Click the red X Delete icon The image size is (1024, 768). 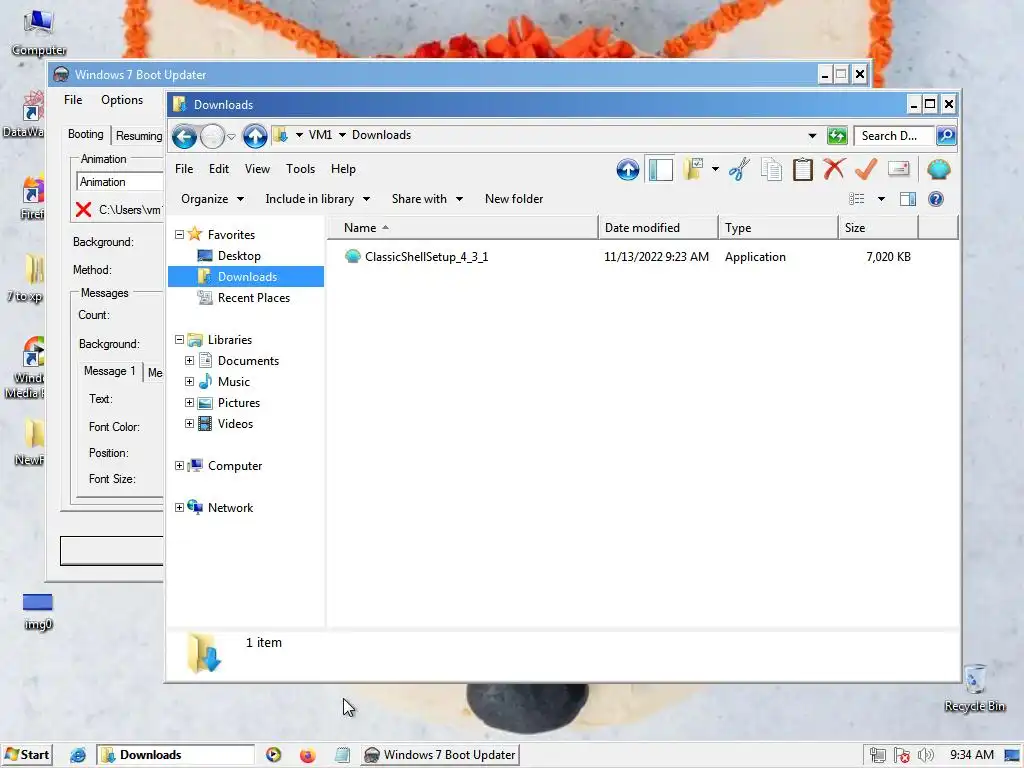[x=834, y=169]
